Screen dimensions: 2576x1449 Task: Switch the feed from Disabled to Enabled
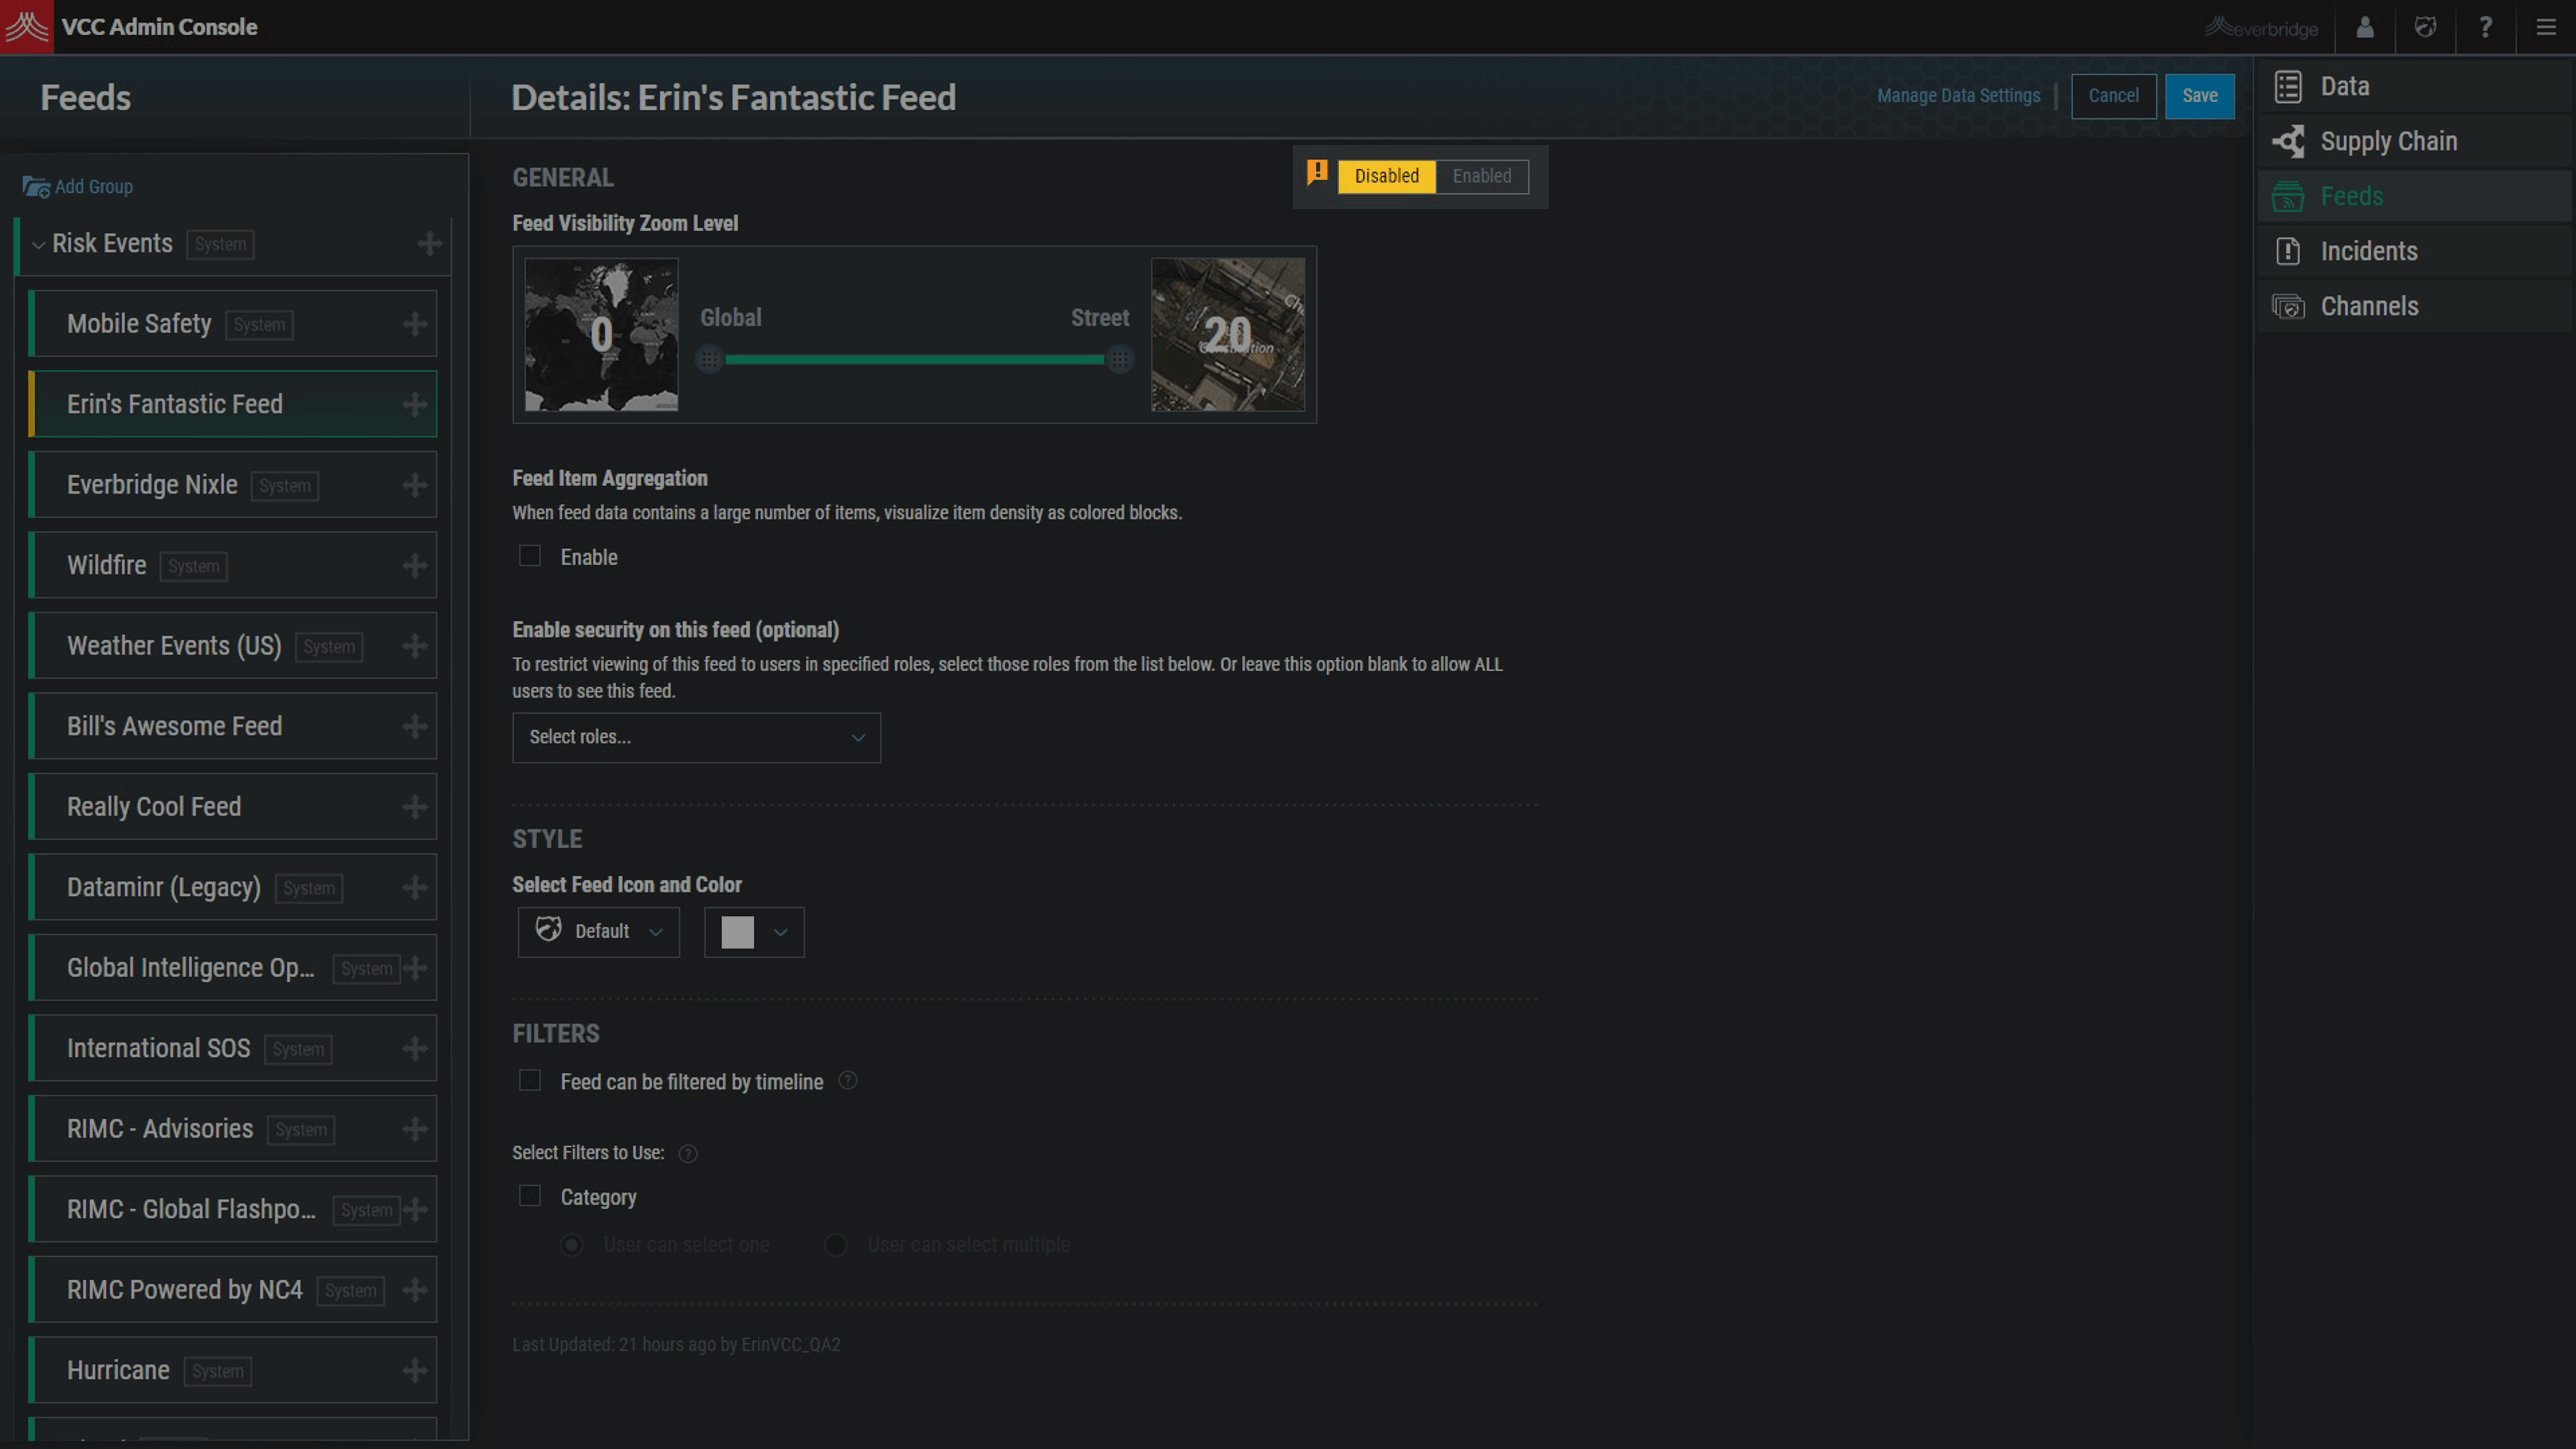[1482, 176]
